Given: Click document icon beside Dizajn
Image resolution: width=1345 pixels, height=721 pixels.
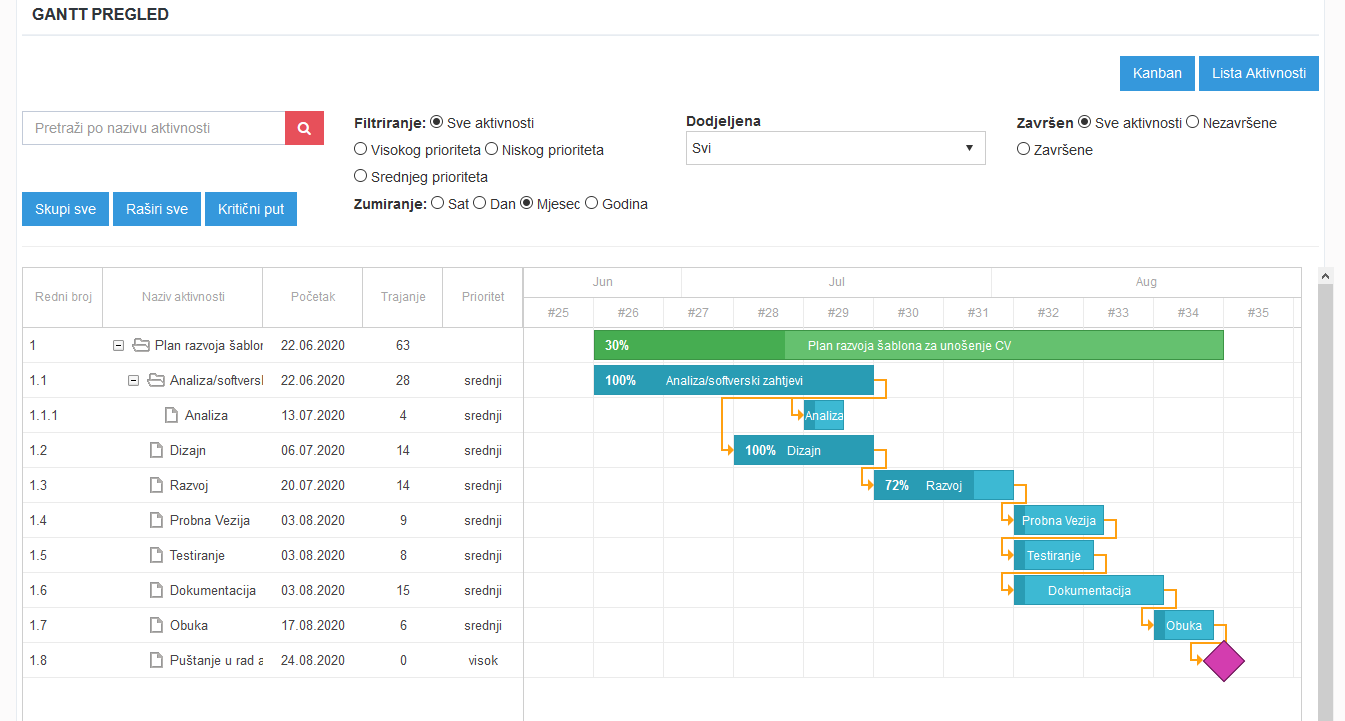Looking at the screenshot, I should click(x=156, y=450).
